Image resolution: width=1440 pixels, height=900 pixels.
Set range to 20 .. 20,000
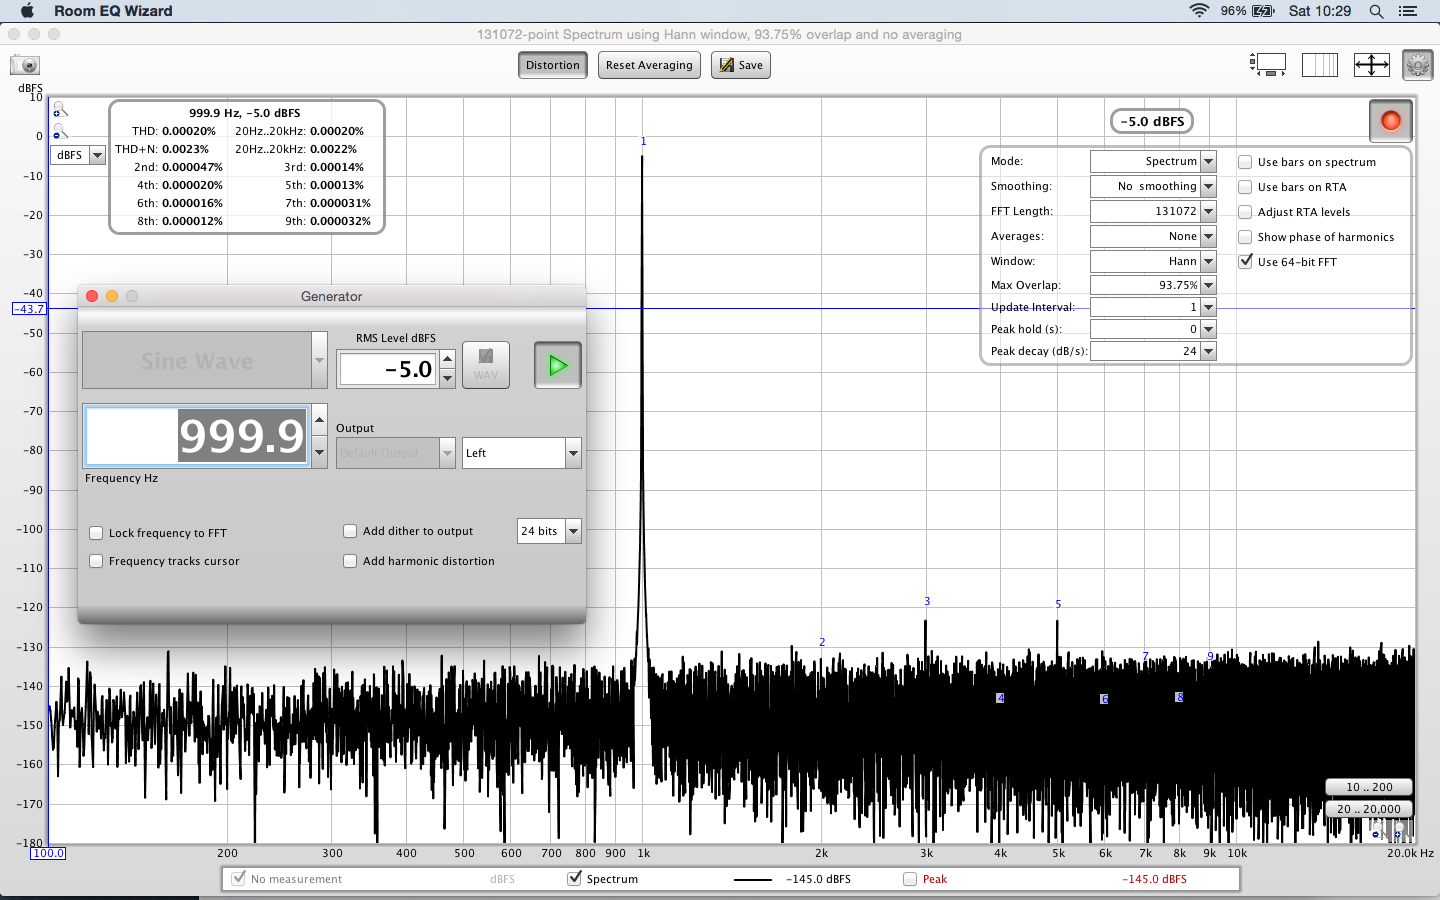coord(1369,809)
